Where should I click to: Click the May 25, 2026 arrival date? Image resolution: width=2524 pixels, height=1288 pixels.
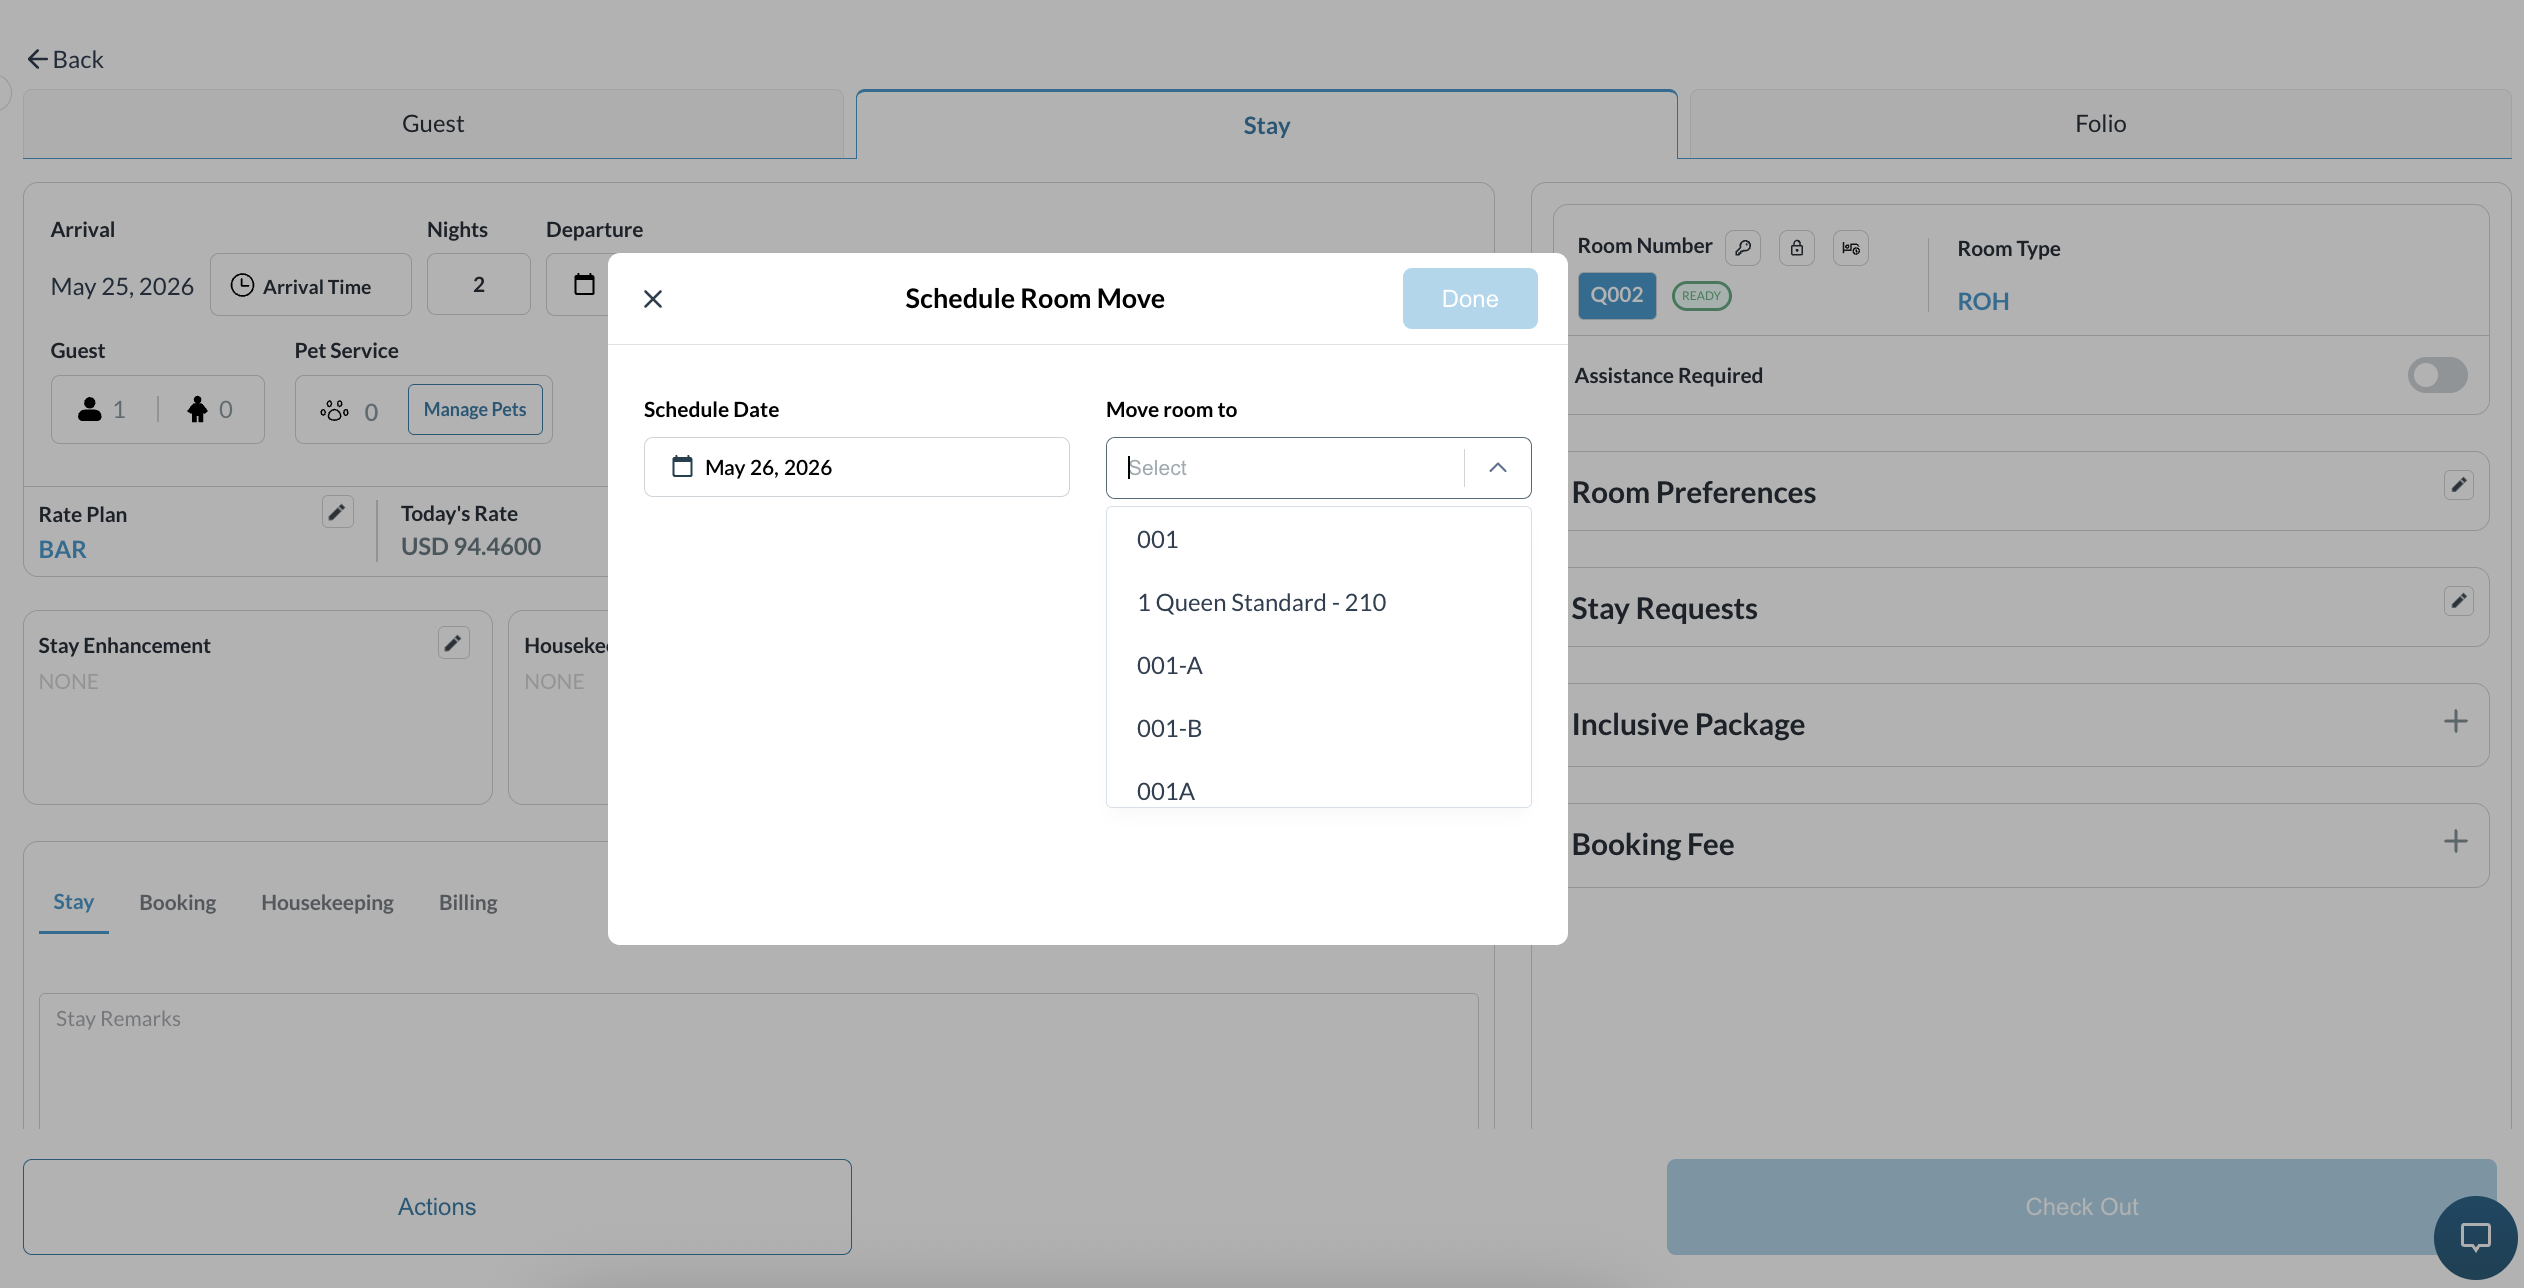pos(122,286)
